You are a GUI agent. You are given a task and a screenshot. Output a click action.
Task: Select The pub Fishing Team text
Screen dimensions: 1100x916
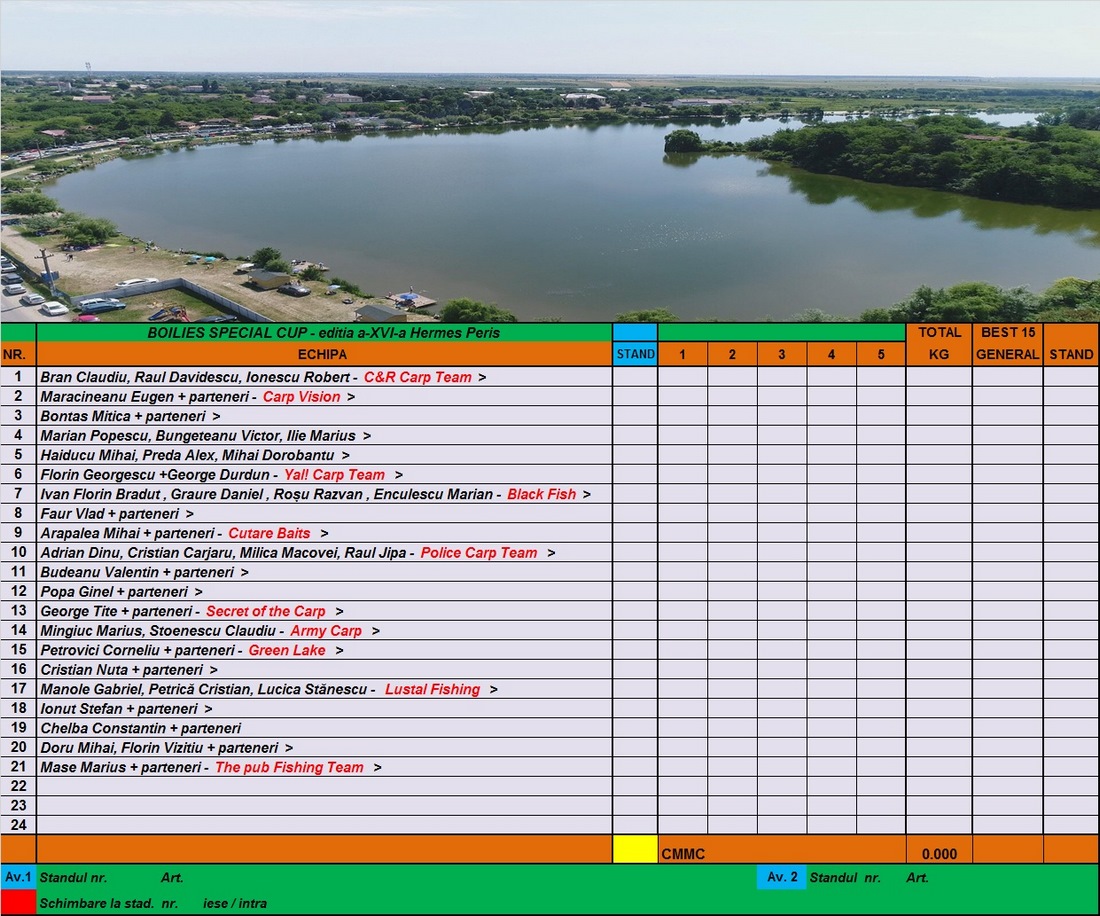(289, 767)
